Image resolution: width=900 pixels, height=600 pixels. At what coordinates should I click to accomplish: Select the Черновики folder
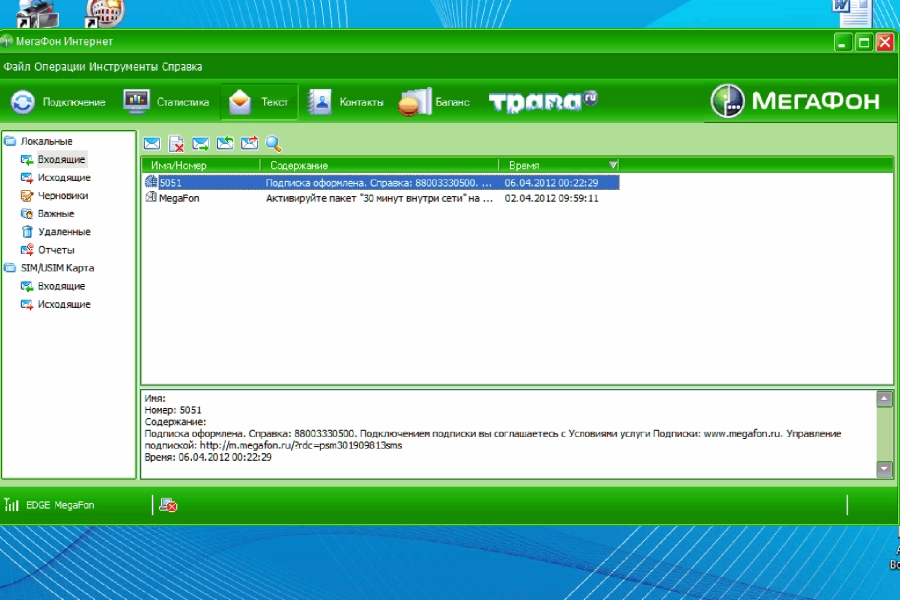pyautogui.click(x=63, y=196)
